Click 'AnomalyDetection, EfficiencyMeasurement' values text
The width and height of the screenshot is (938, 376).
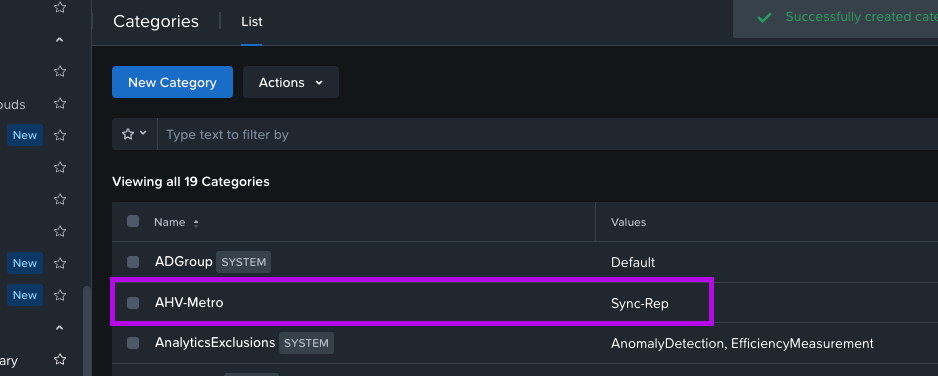click(742, 343)
